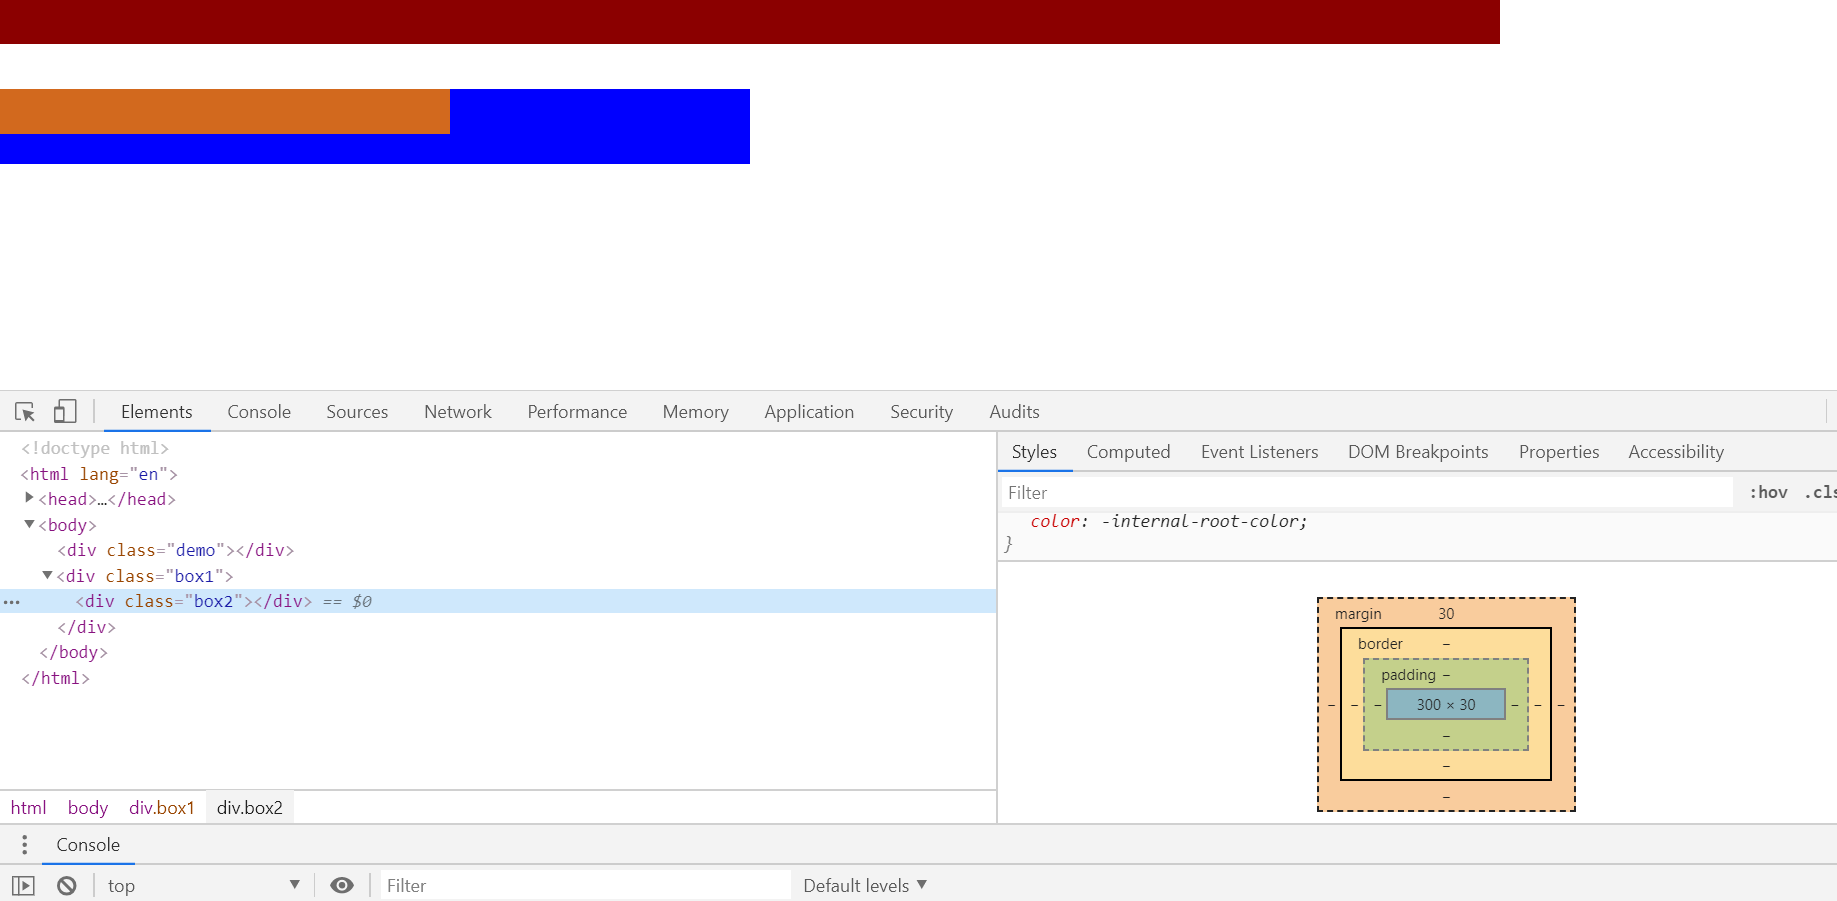Click the padding label in box model

click(x=1408, y=675)
